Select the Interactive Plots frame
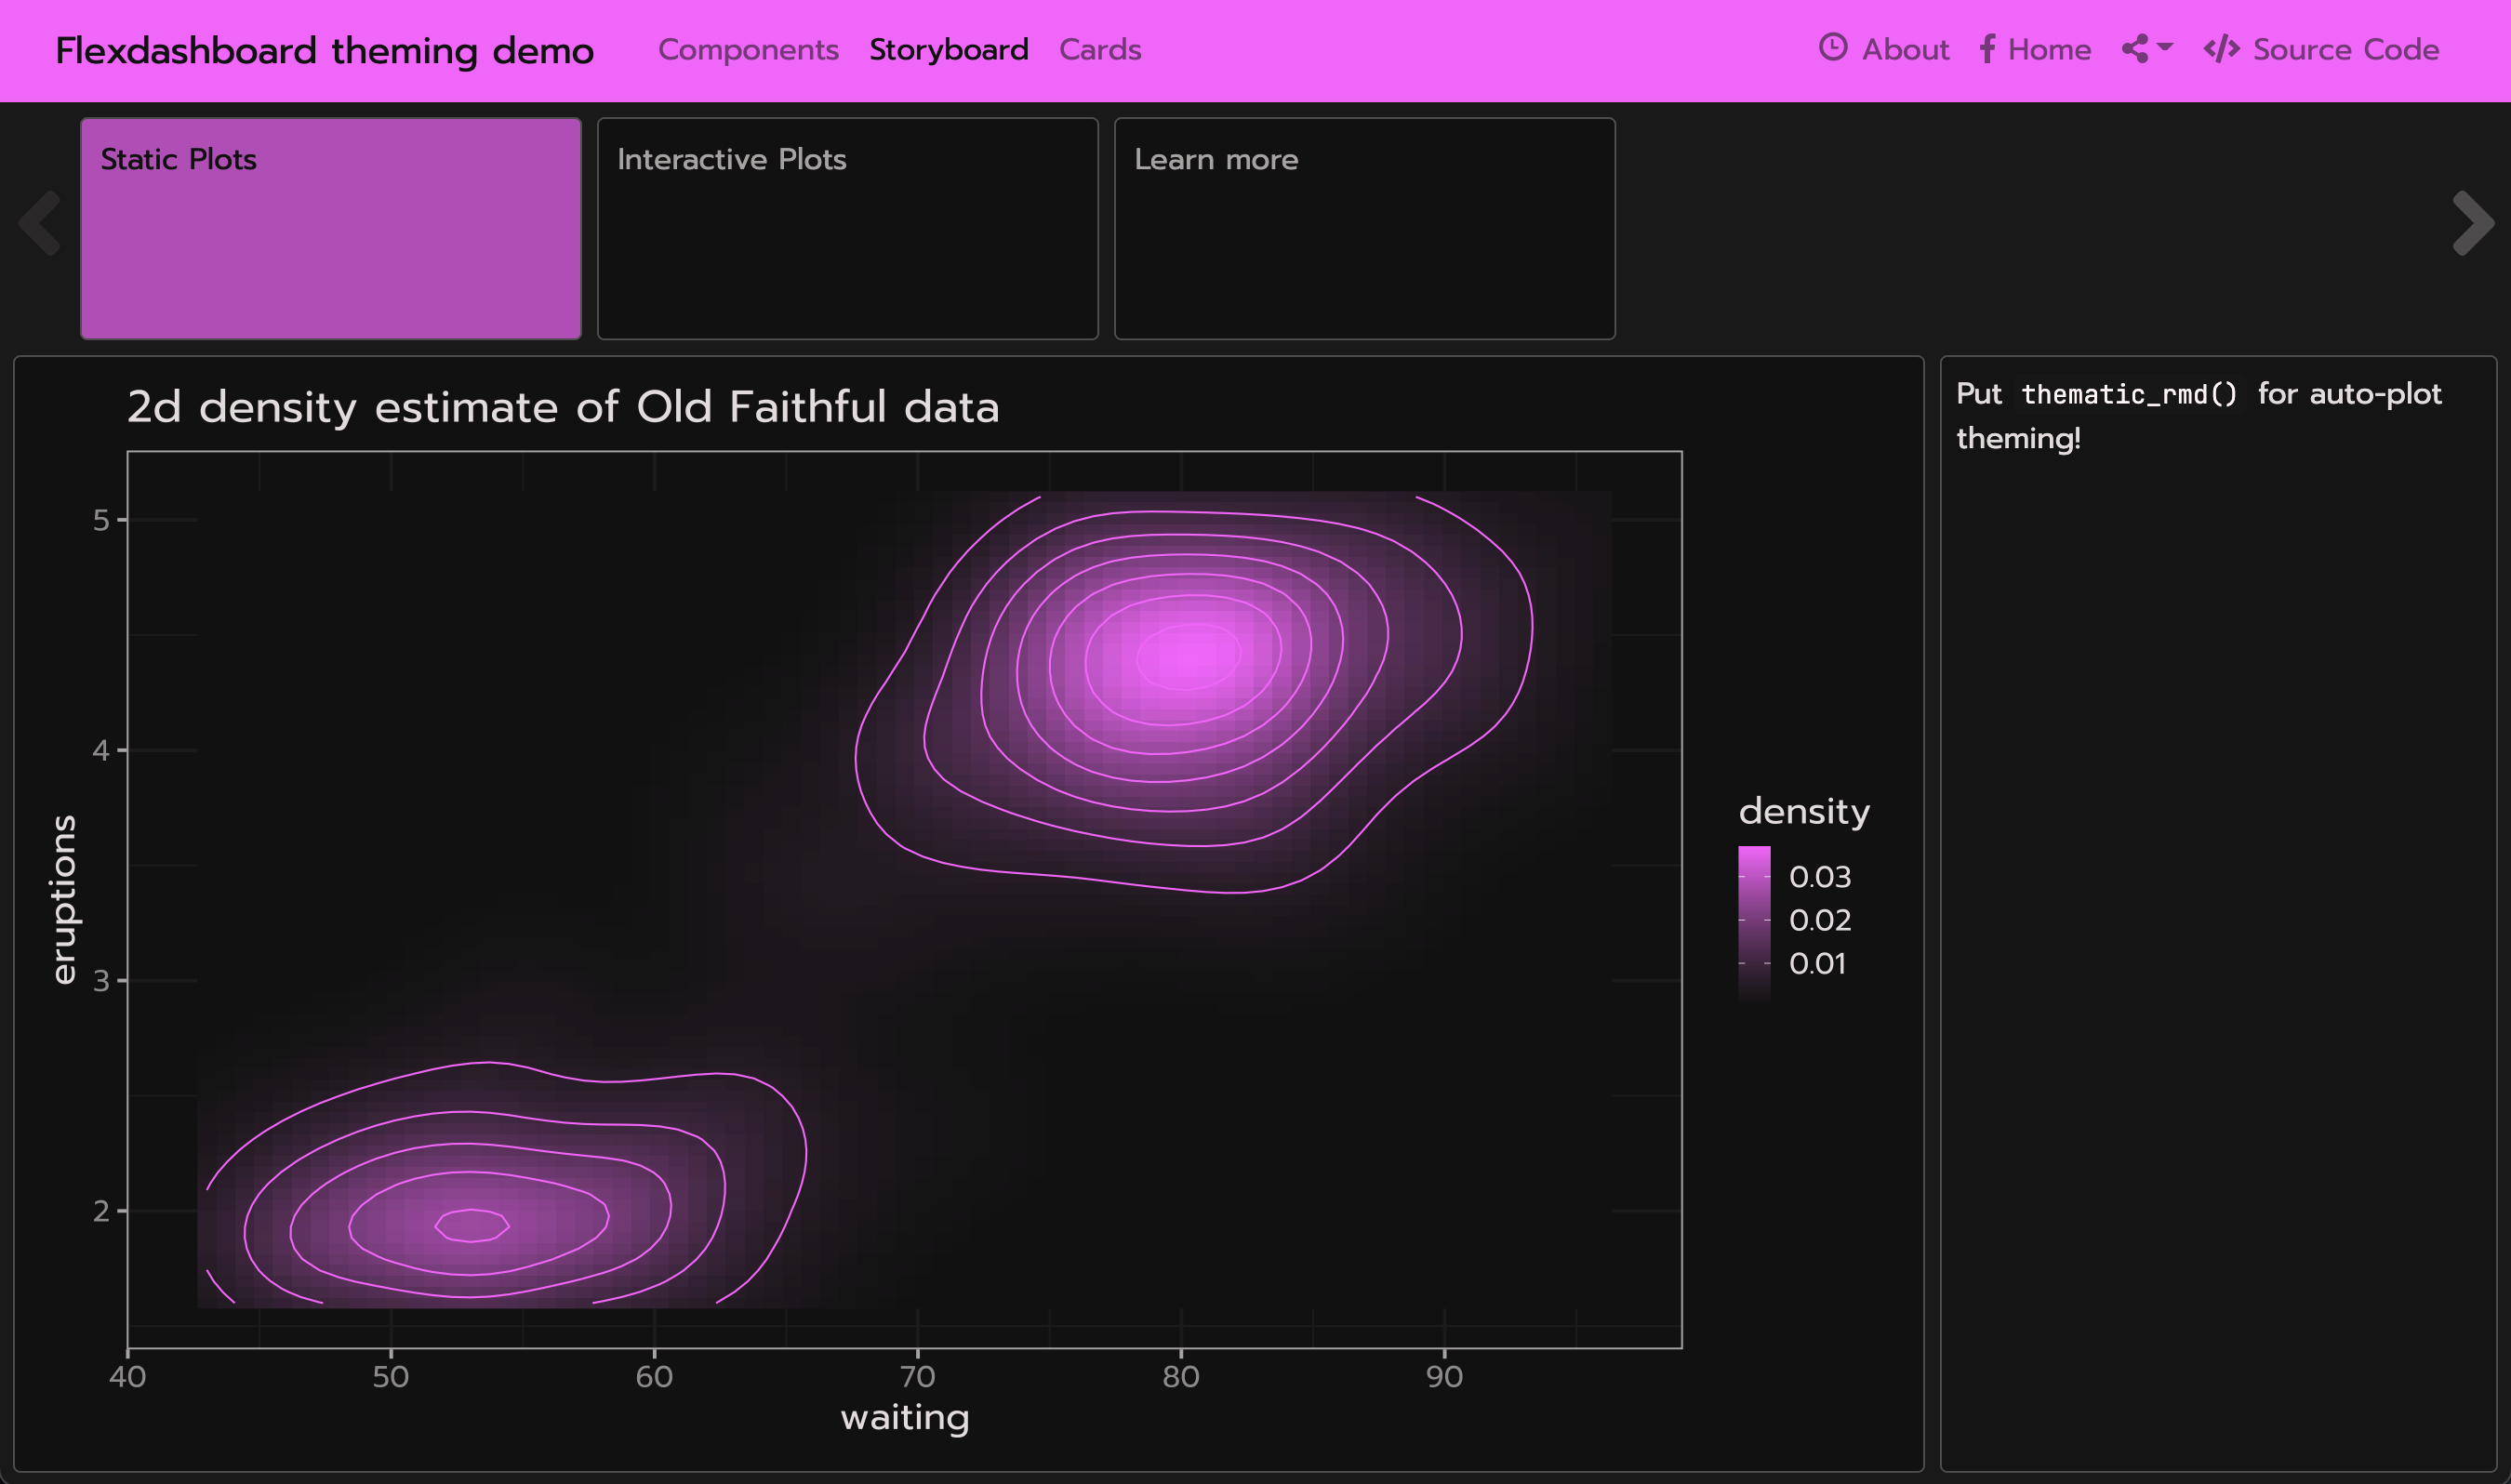This screenshot has height=1484, width=2511. point(847,228)
